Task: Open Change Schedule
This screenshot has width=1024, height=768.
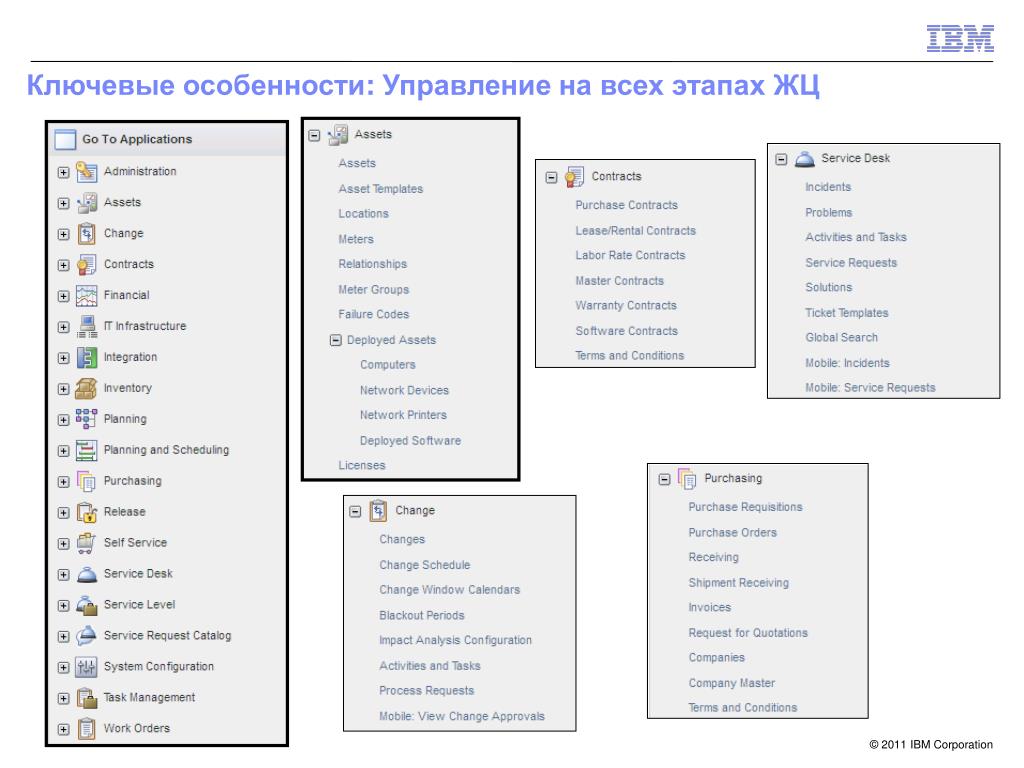Action: tap(424, 565)
